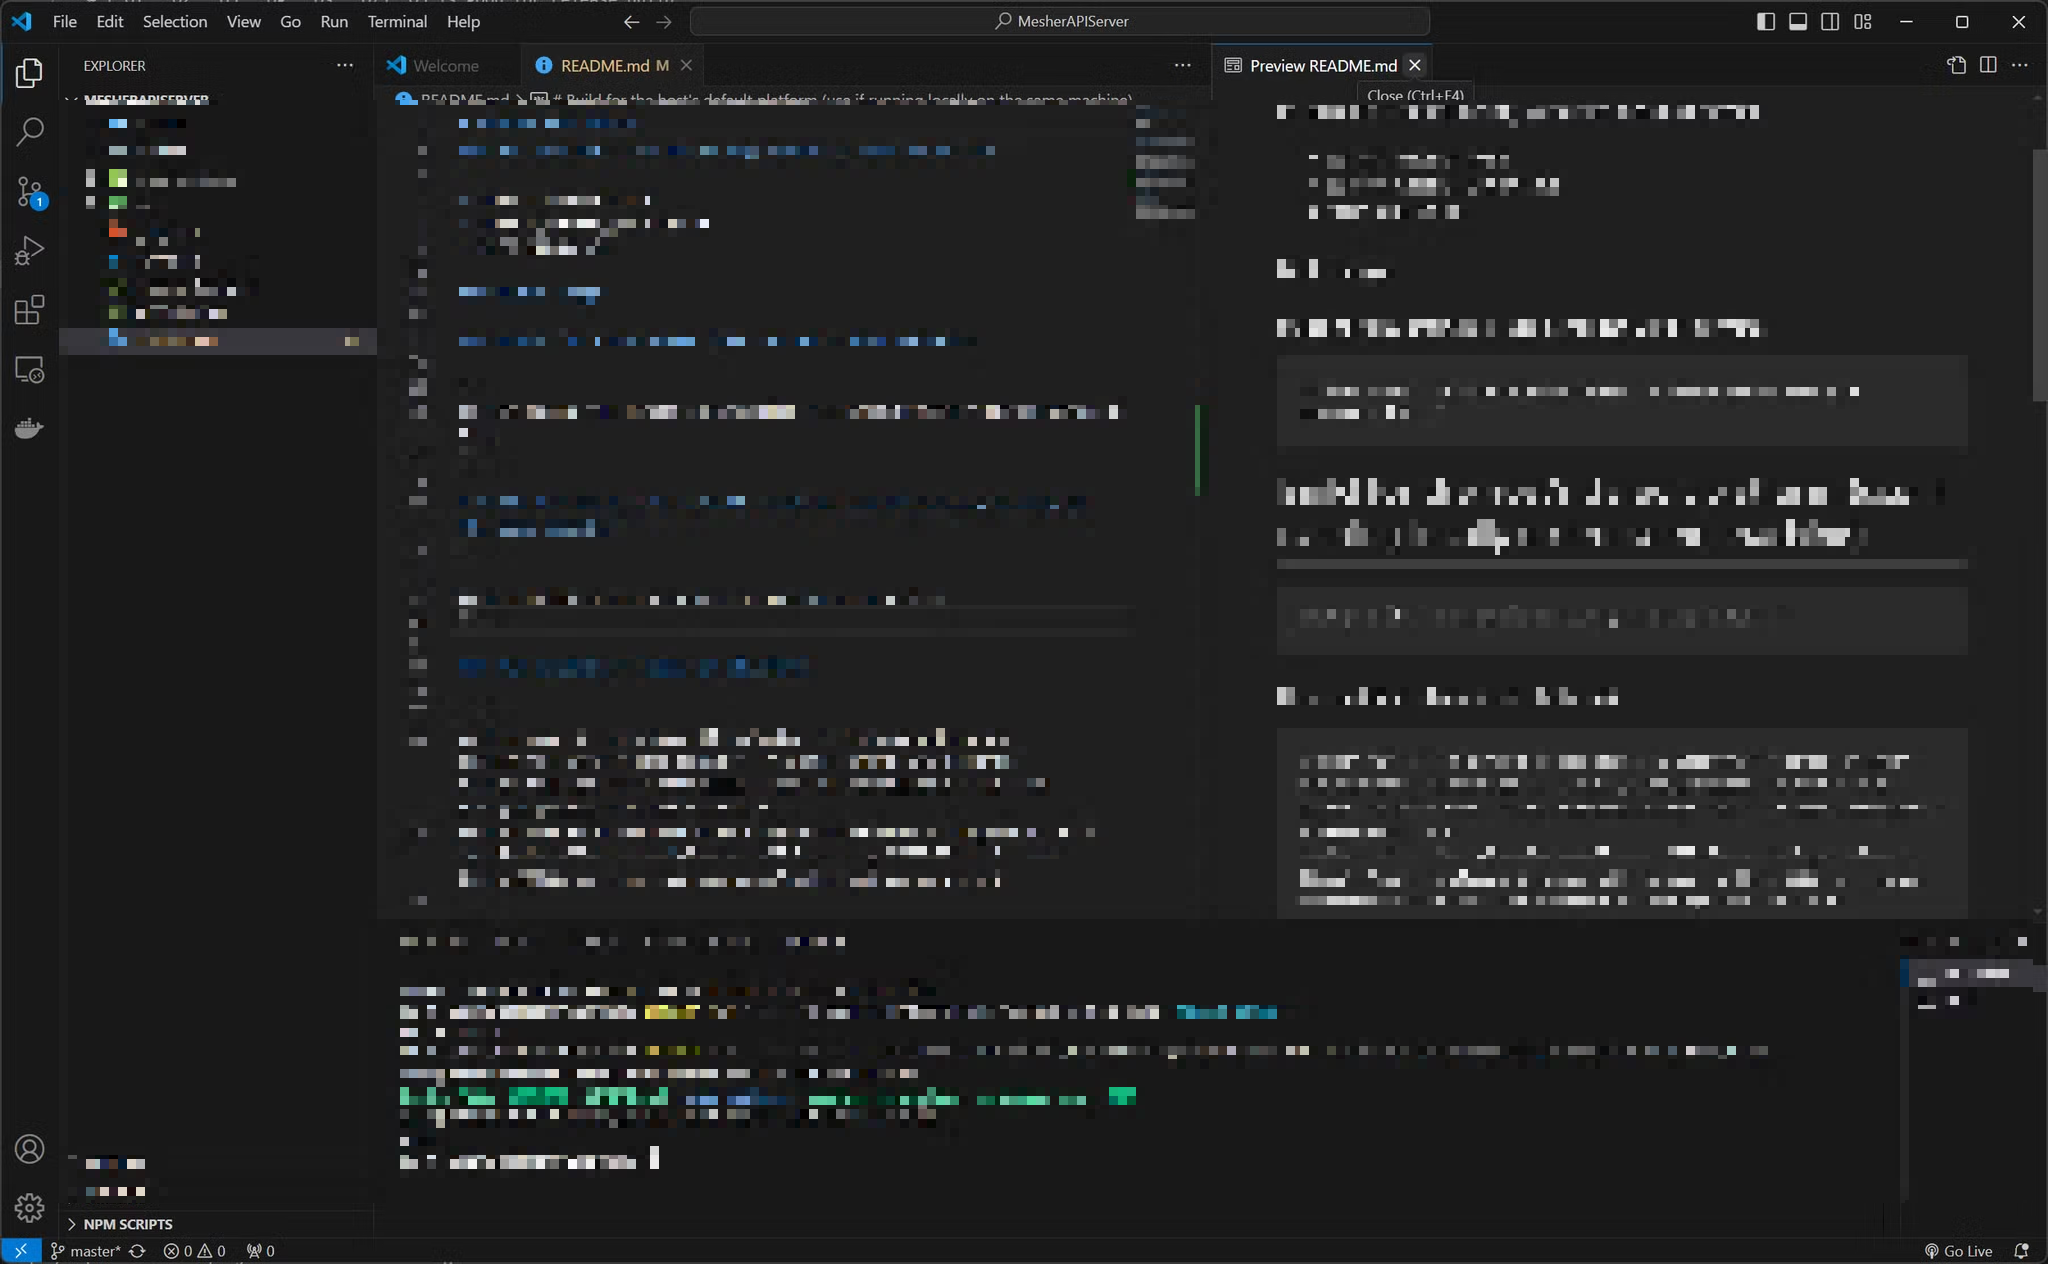Open editor group More Actions menu
Image resolution: width=2048 pixels, height=1264 pixels.
1183,65
